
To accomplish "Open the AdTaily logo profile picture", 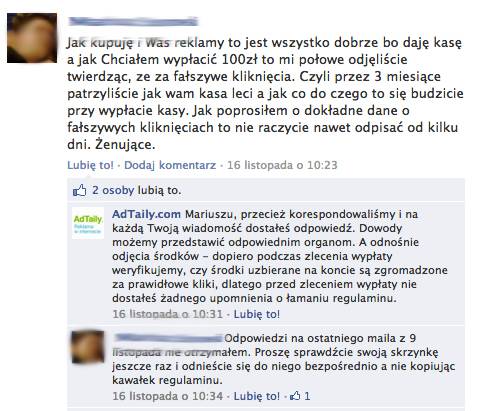I will (x=88, y=223).
